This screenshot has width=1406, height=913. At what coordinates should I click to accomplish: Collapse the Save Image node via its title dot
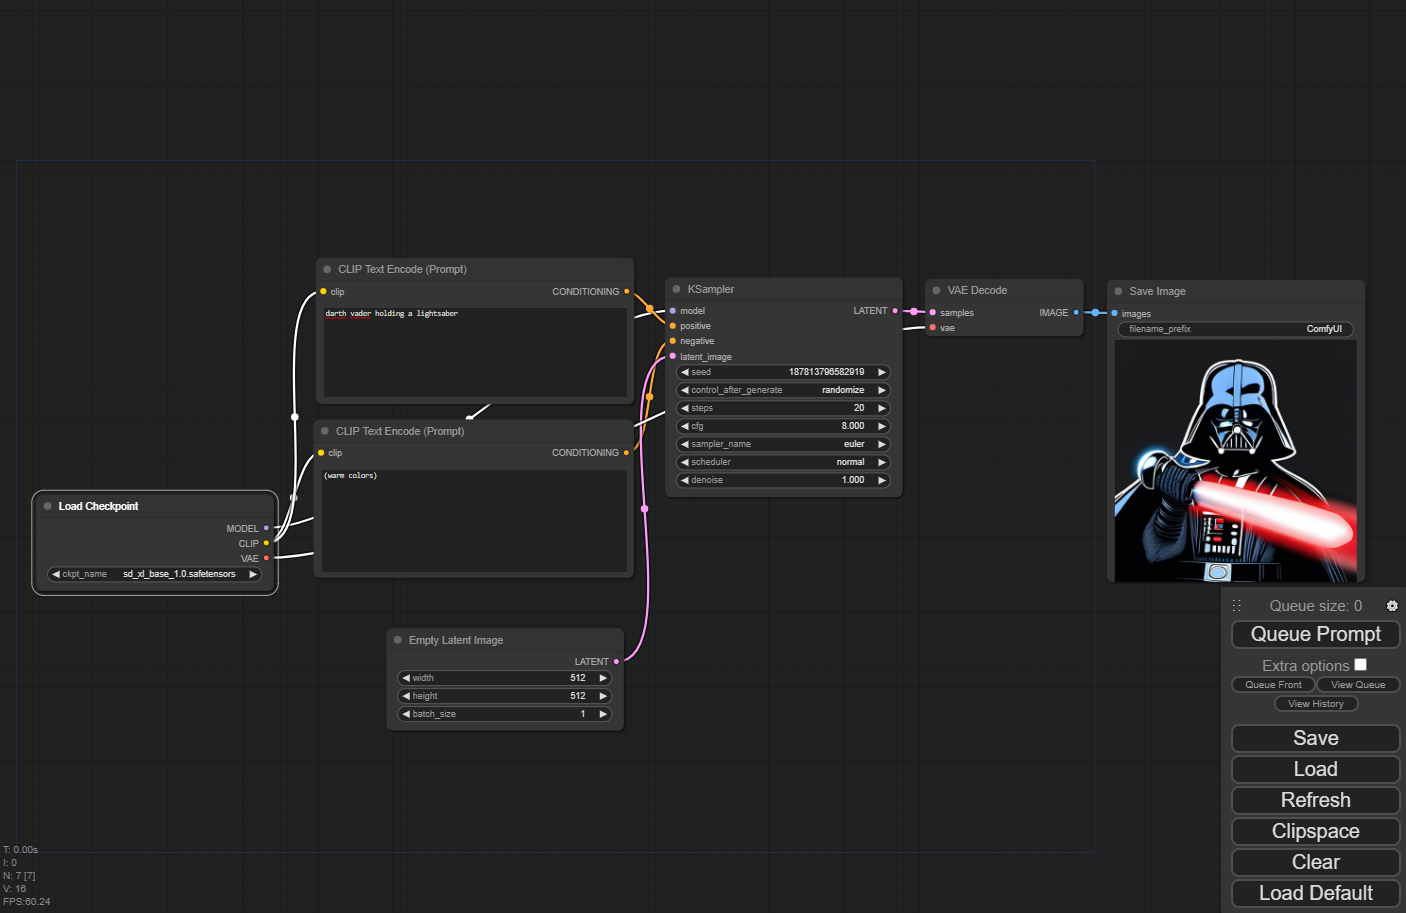tap(1118, 291)
